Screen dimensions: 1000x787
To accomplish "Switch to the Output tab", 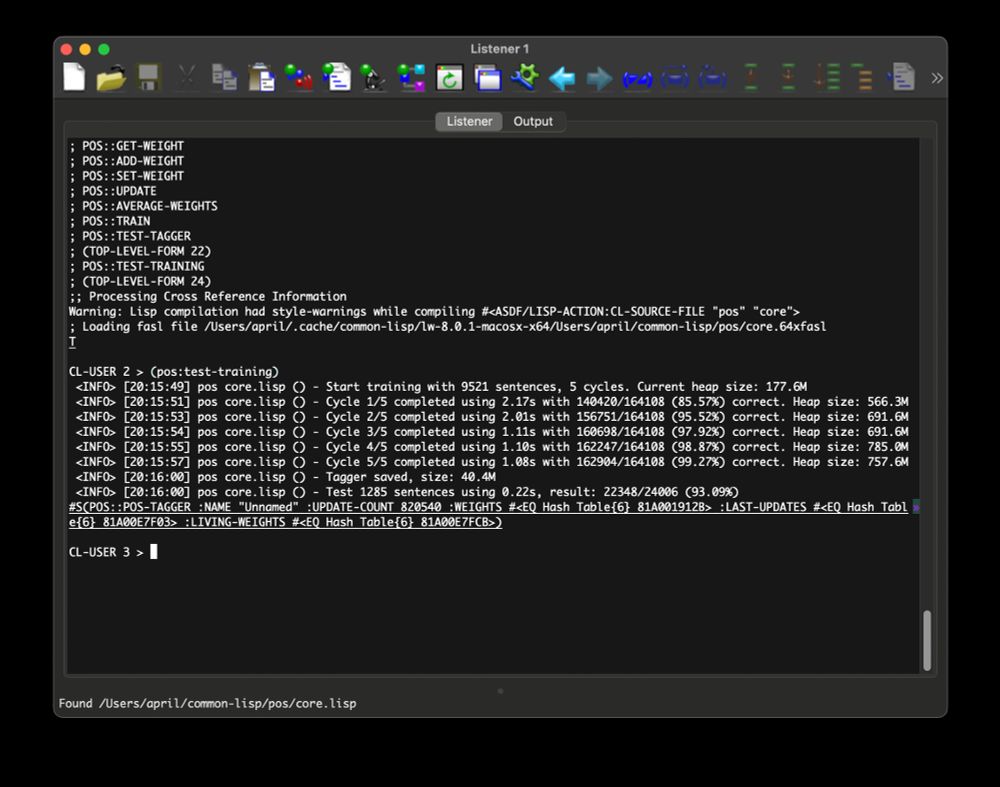I will tap(533, 121).
